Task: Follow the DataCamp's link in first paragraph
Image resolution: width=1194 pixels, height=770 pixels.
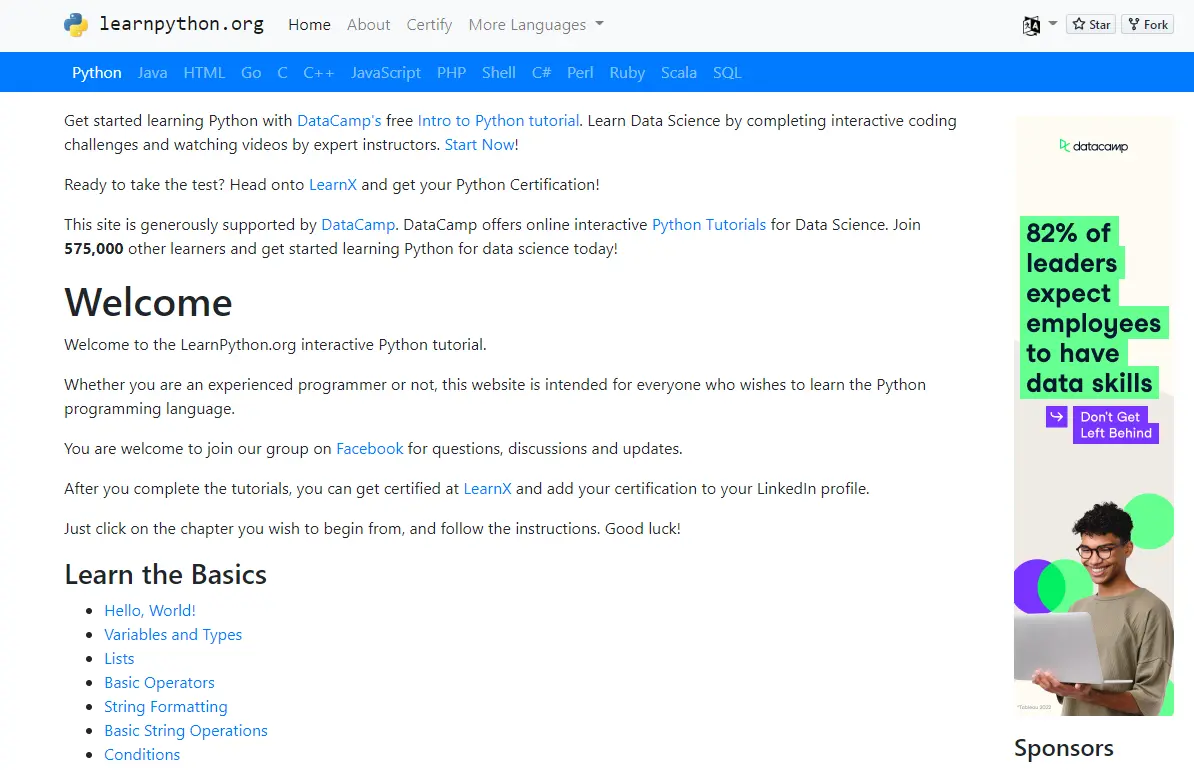Action: [339, 120]
